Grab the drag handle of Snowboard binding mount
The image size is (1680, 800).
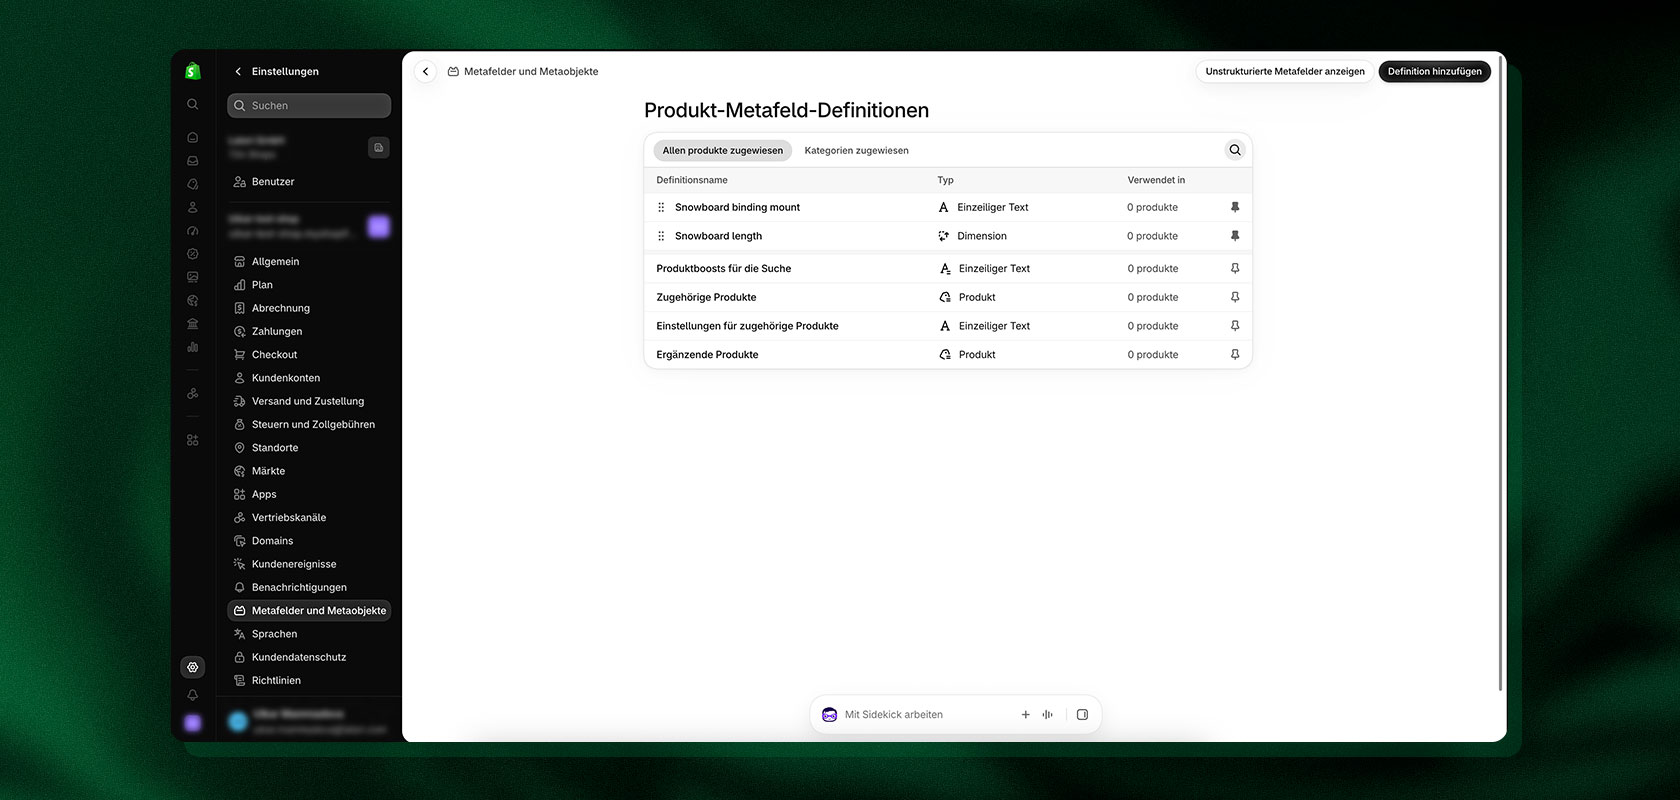point(661,207)
